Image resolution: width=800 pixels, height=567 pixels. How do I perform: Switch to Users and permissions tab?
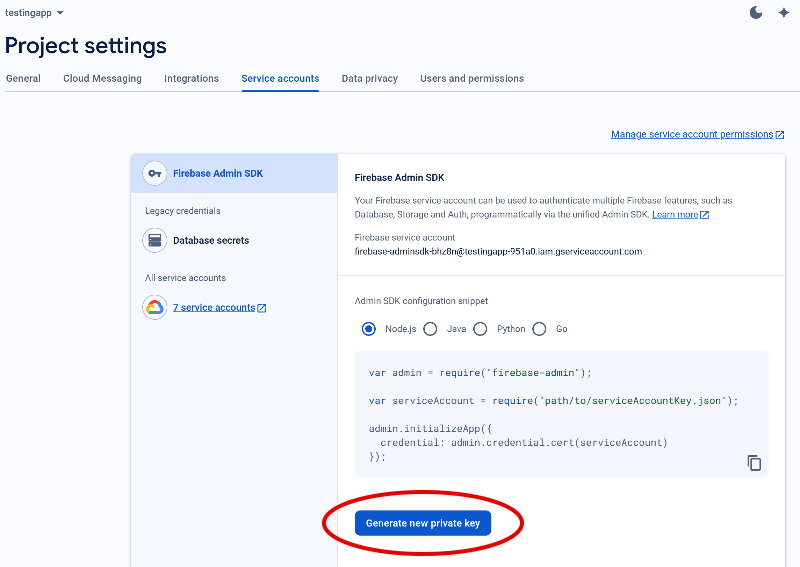[x=472, y=79]
